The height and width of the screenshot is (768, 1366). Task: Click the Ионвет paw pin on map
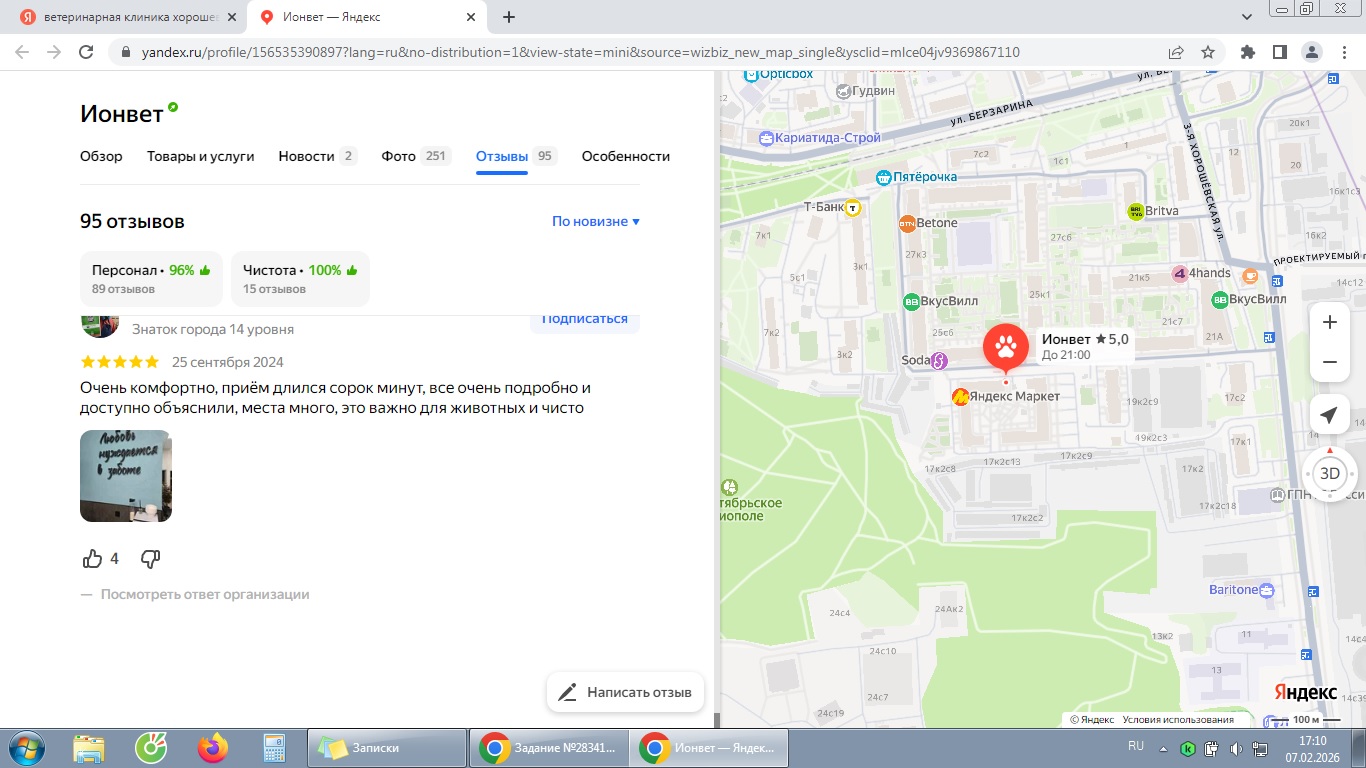coord(1005,348)
